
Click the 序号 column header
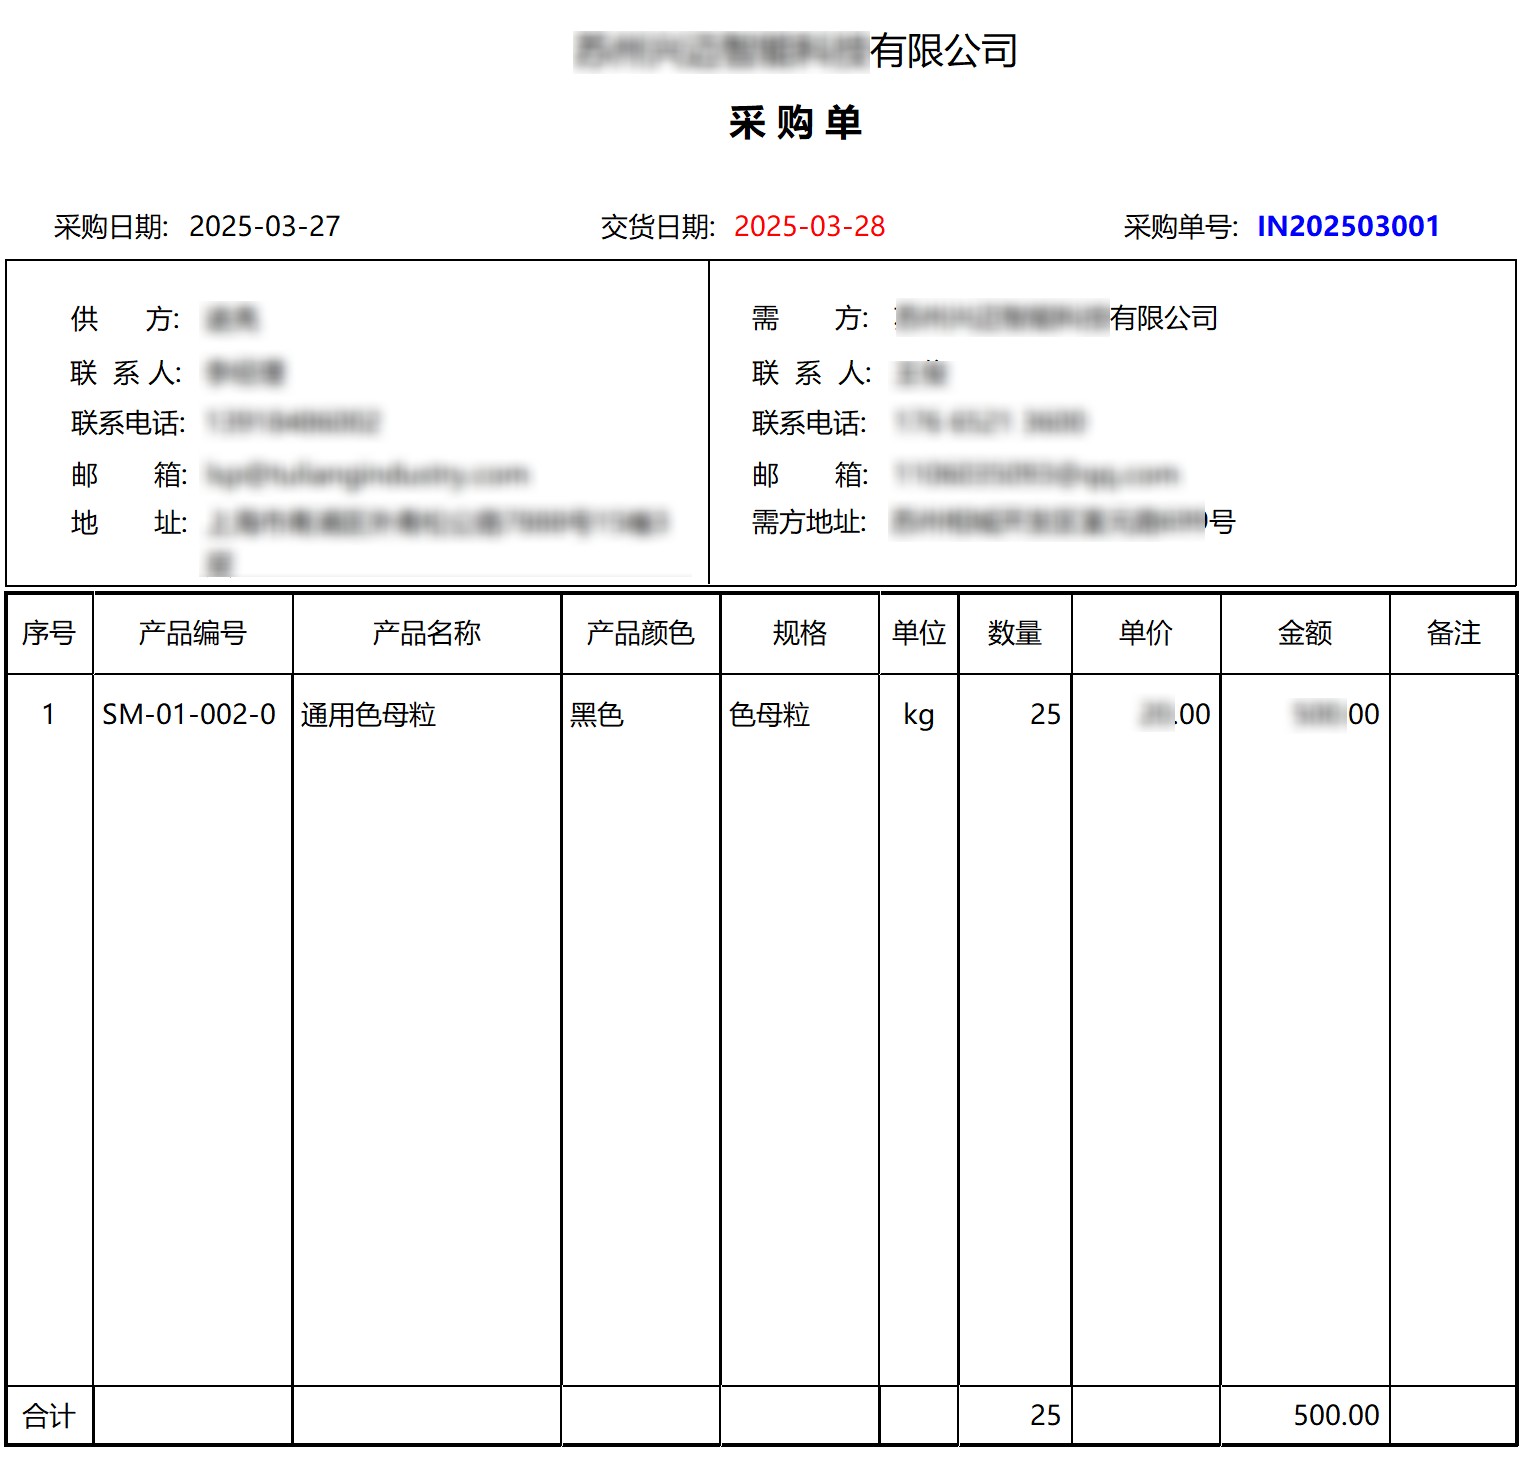(49, 633)
